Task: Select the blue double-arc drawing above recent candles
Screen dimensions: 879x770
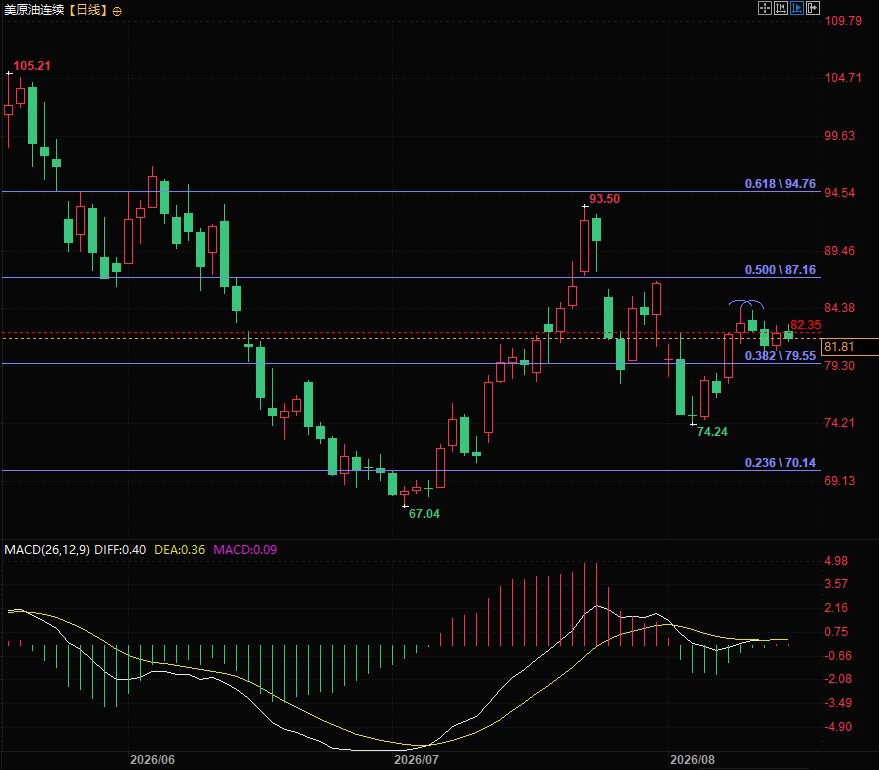Action: point(746,304)
